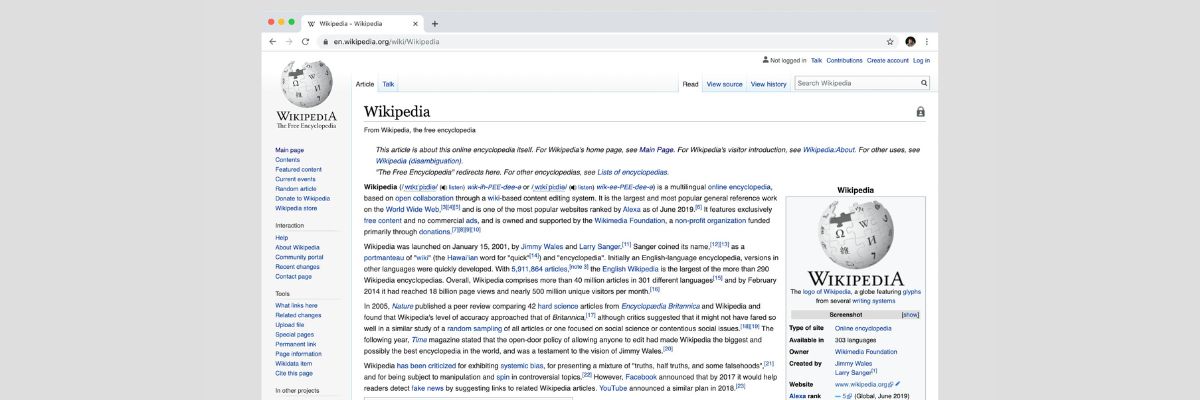Image resolution: width=1200 pixels, height=400 pixels.
Task: Open the Lists of encyclopedias link
Action: [x=632, y=172]
